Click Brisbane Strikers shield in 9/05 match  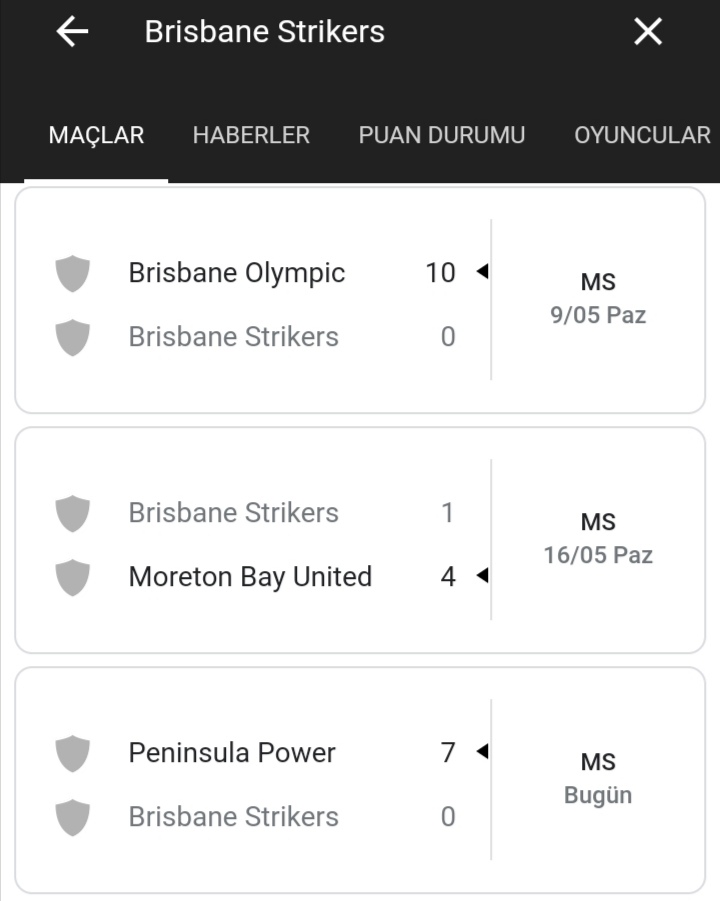point(72,337)
